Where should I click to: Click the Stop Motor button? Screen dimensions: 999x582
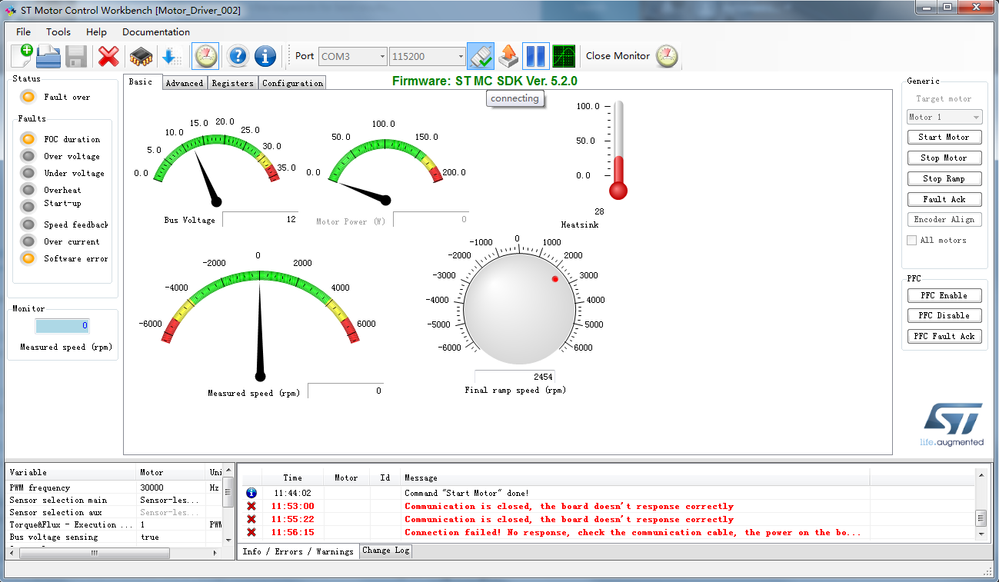[944, 158]
